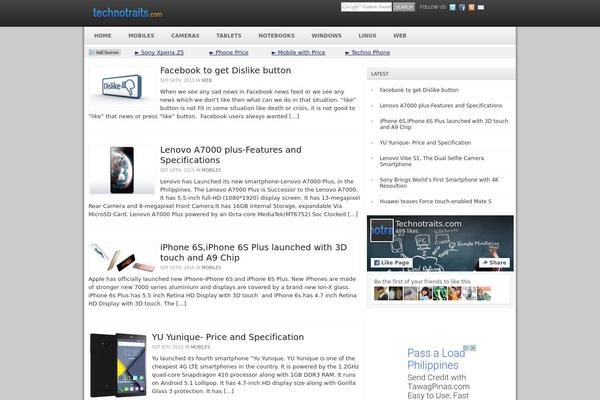Viewport: 600px width, 400px height.
Task: Open sidebar link Lenovo Vibe S1 Dual Selfie Camera
Action: [432, 161]
